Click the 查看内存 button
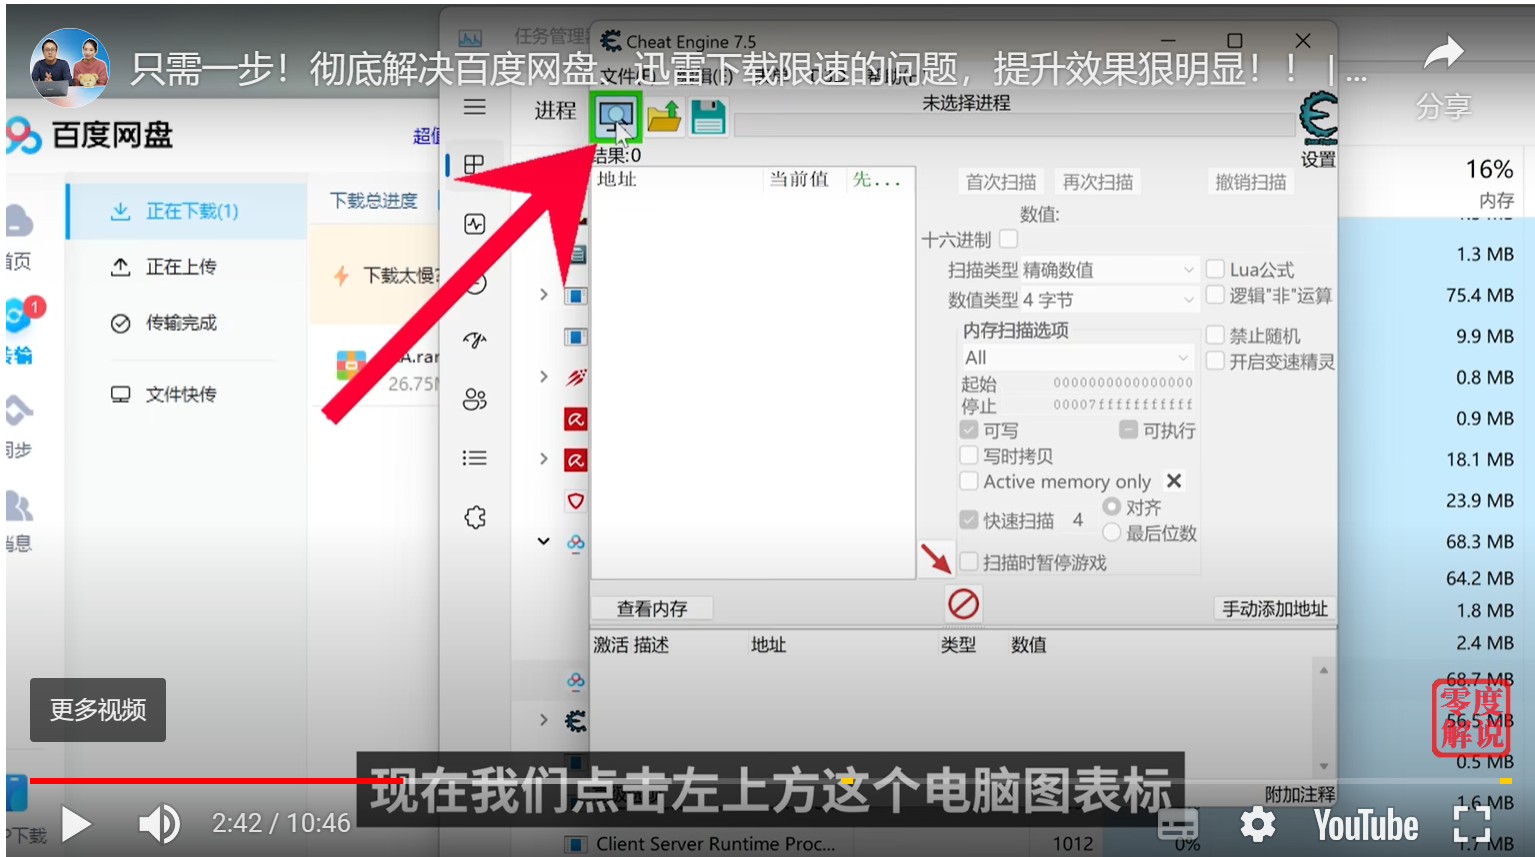This screenshot has width=1535, height=857. (x=651, y=608)
